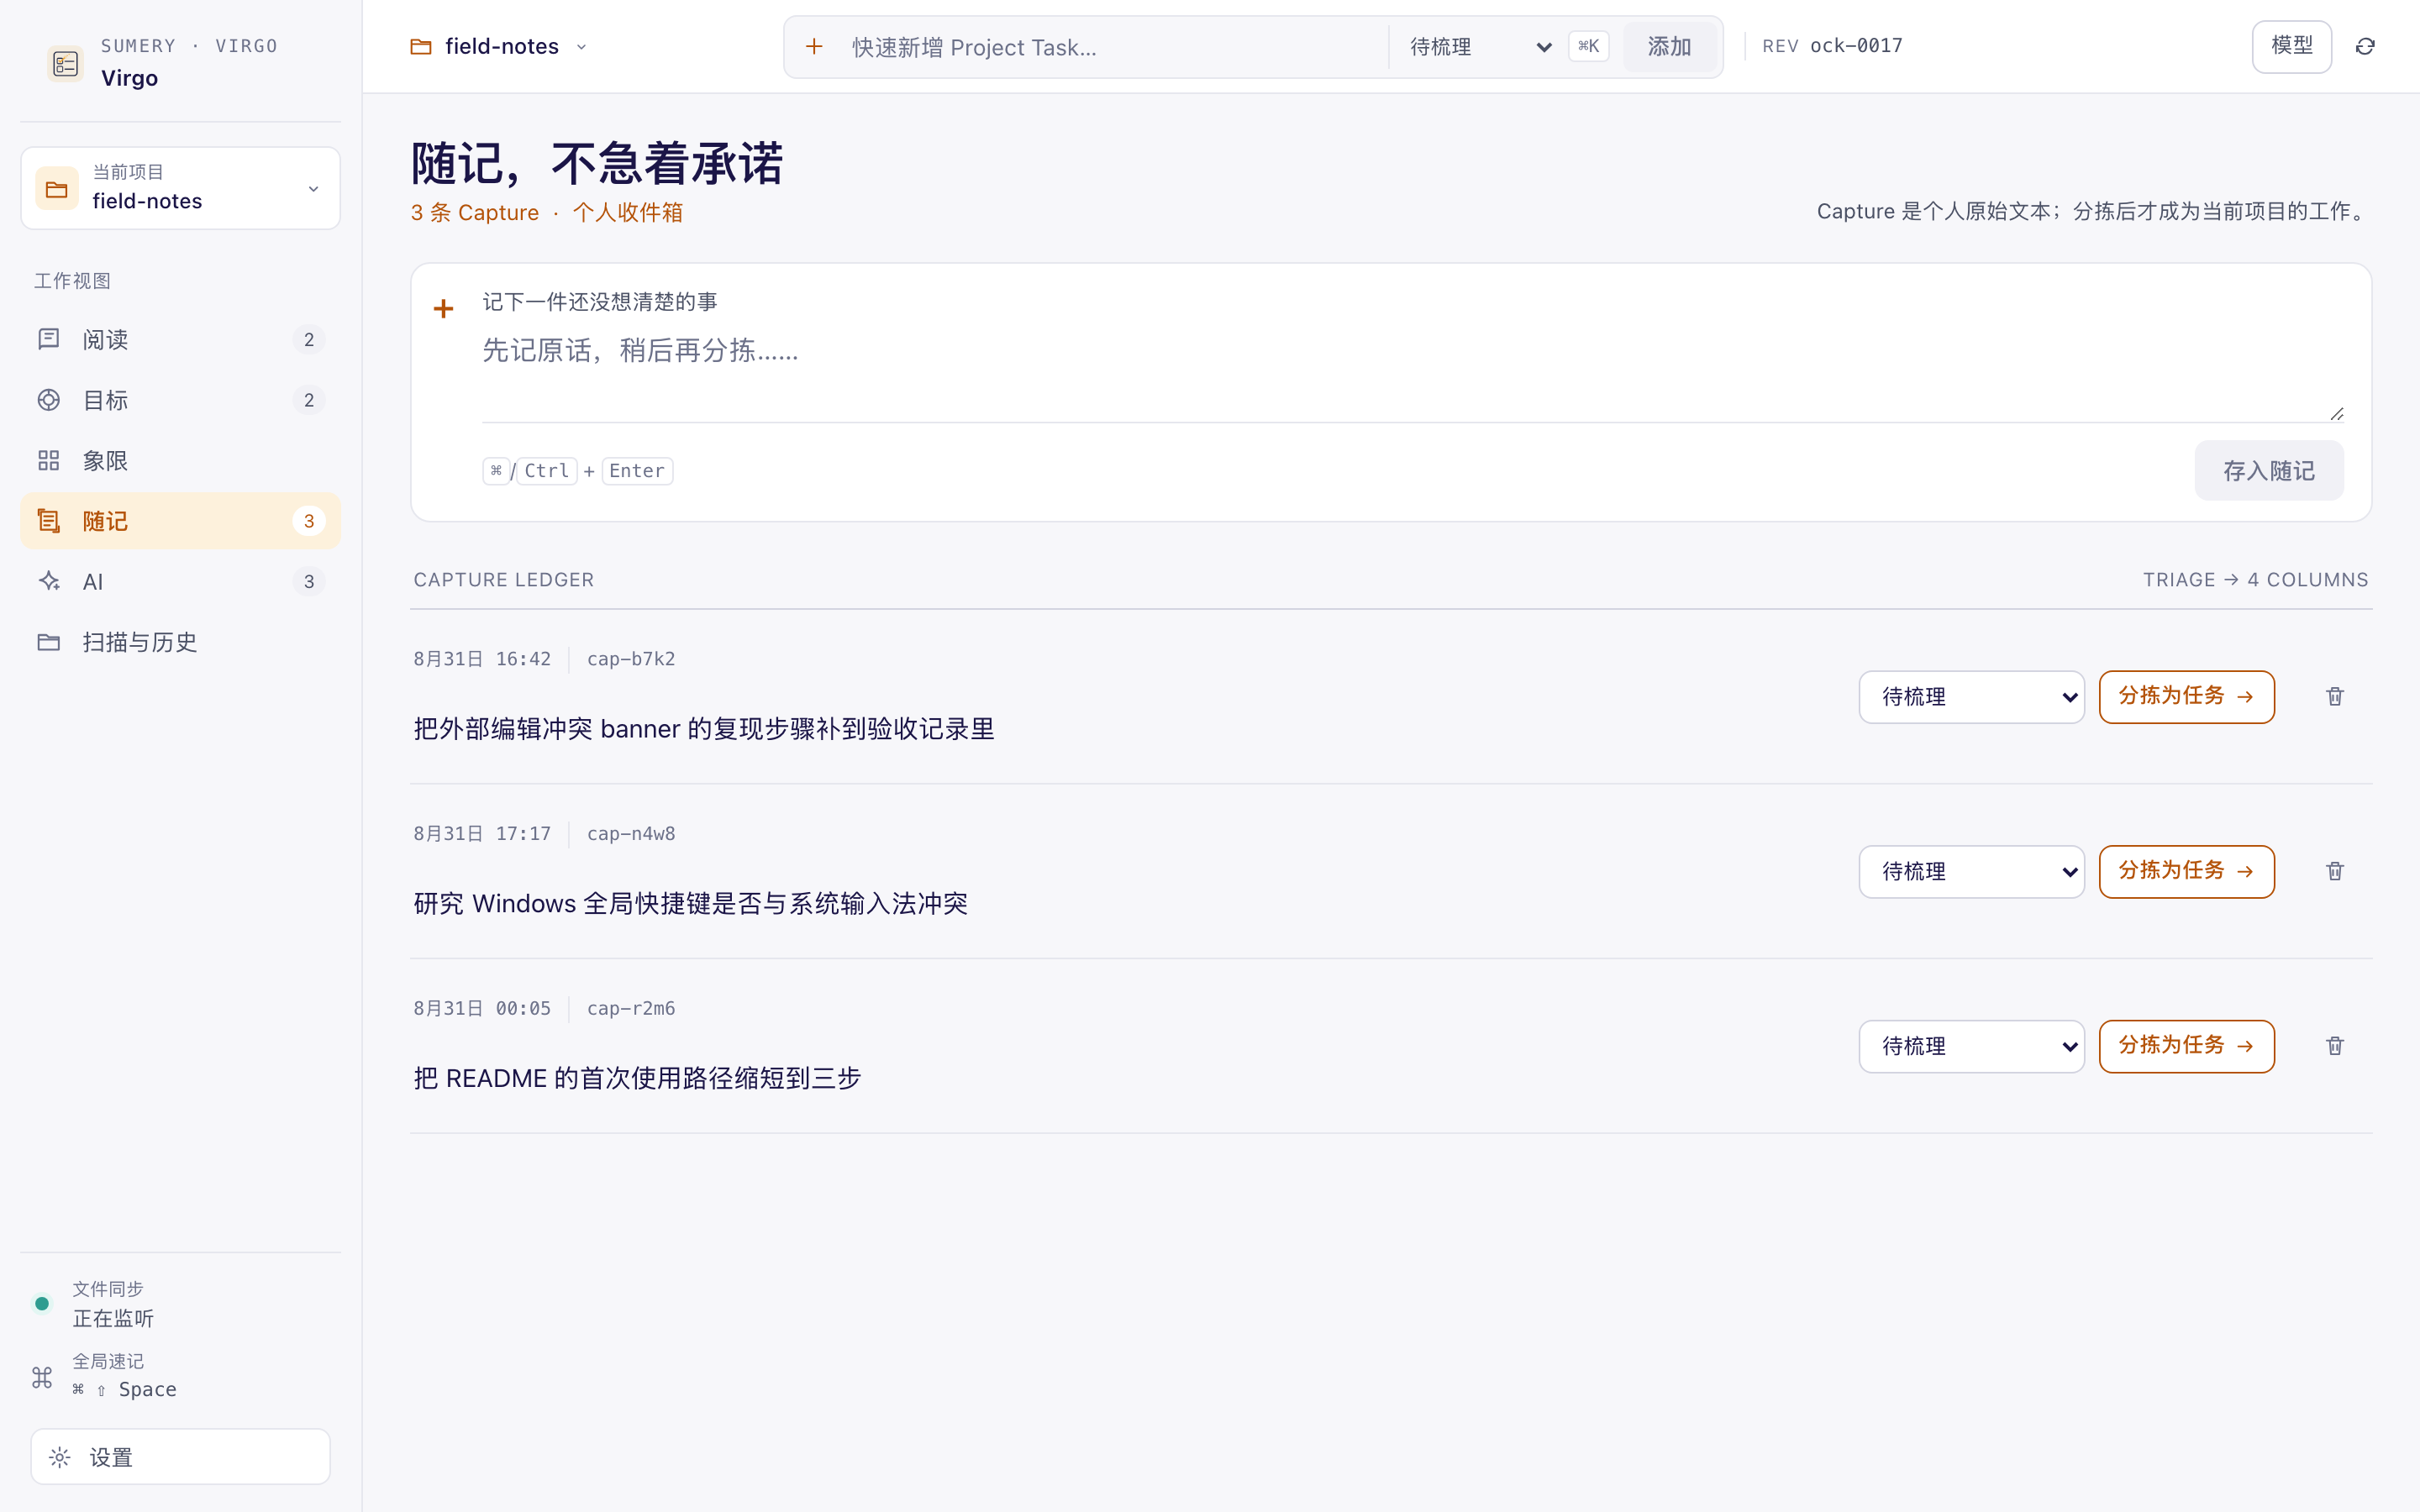Click the 模型 button
The image size is (2420, 1512).
tap(2291, 46)
